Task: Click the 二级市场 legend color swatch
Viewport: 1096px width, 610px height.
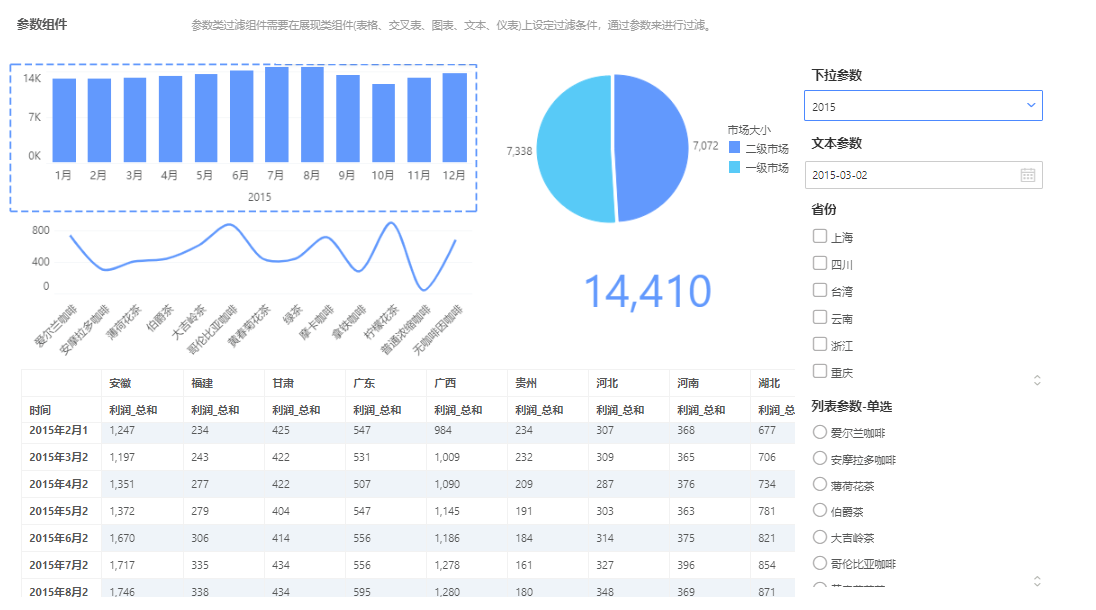Action: 735,148
